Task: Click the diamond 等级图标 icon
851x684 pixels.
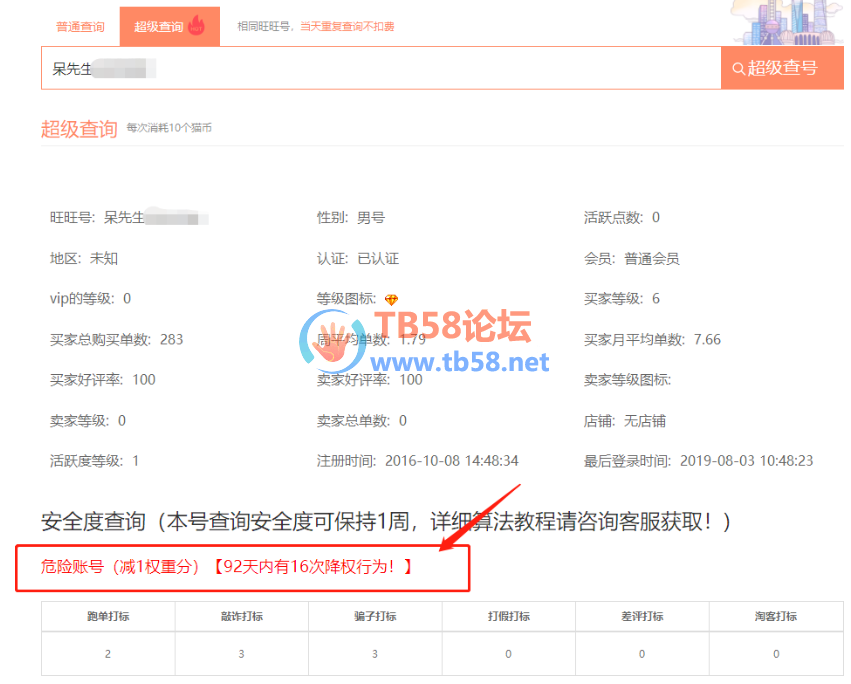Action: (391, 299)
